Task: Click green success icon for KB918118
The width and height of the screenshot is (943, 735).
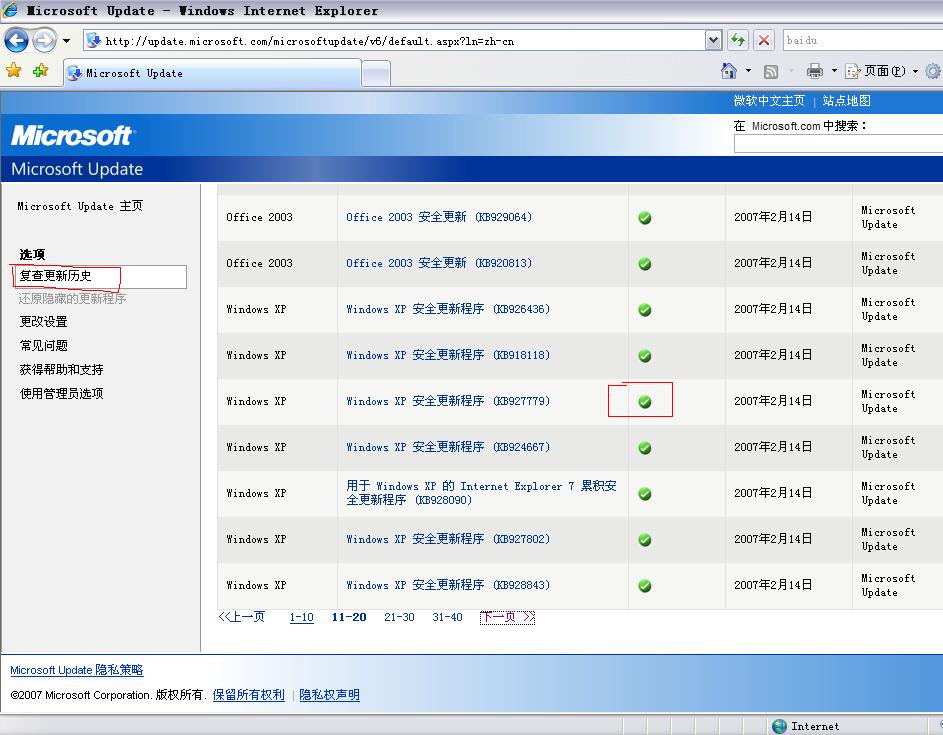Action: click(x=645, y=356)
